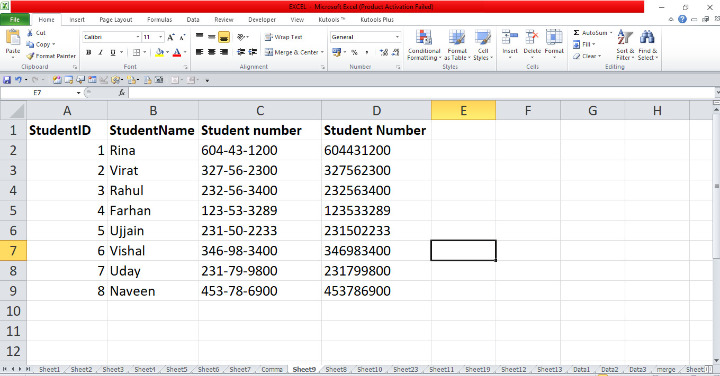Click the Merge & Center button
720x376 pixels.
point(294,52)
